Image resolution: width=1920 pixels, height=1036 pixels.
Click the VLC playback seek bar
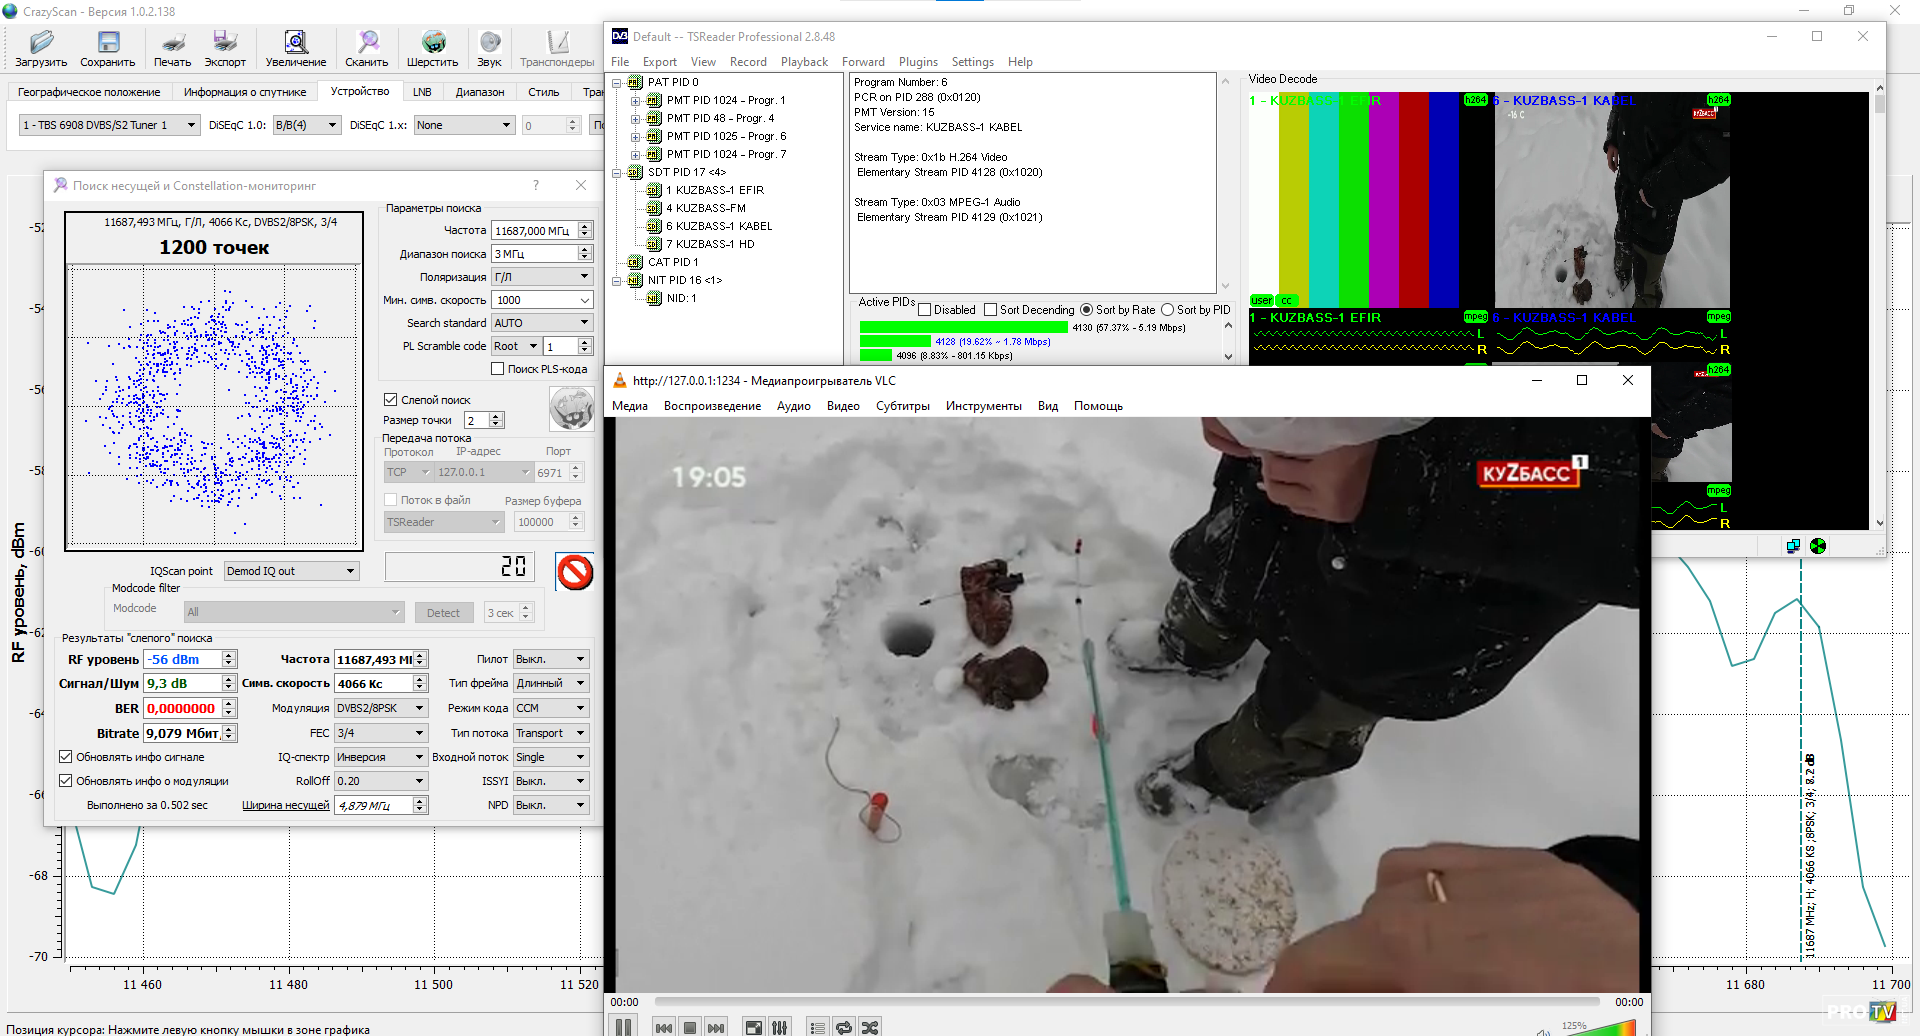pyautogui.click(x=1126, y=1001)
